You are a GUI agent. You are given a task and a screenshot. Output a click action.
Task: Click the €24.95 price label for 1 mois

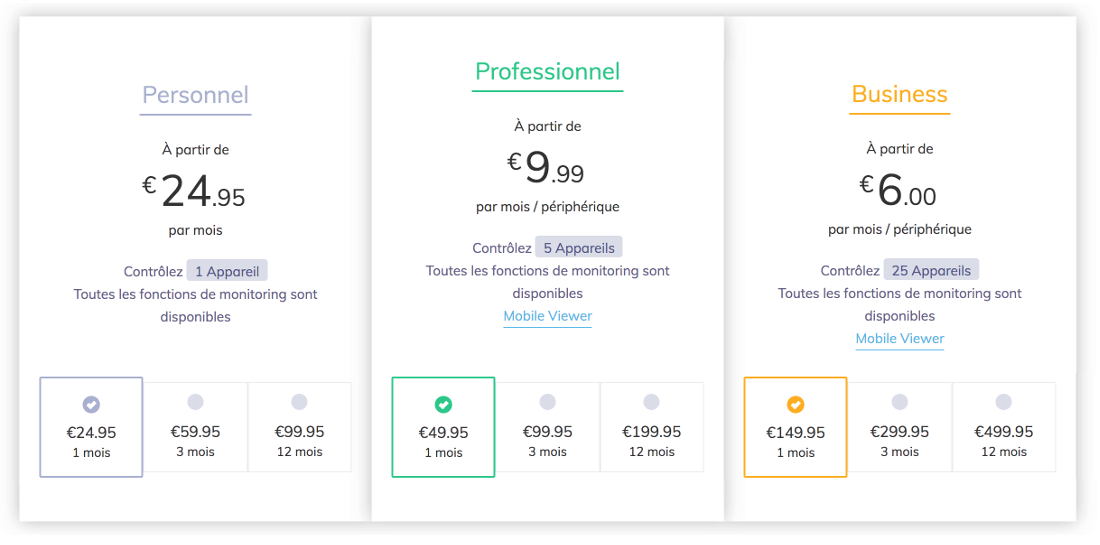[x=91, y=433]
